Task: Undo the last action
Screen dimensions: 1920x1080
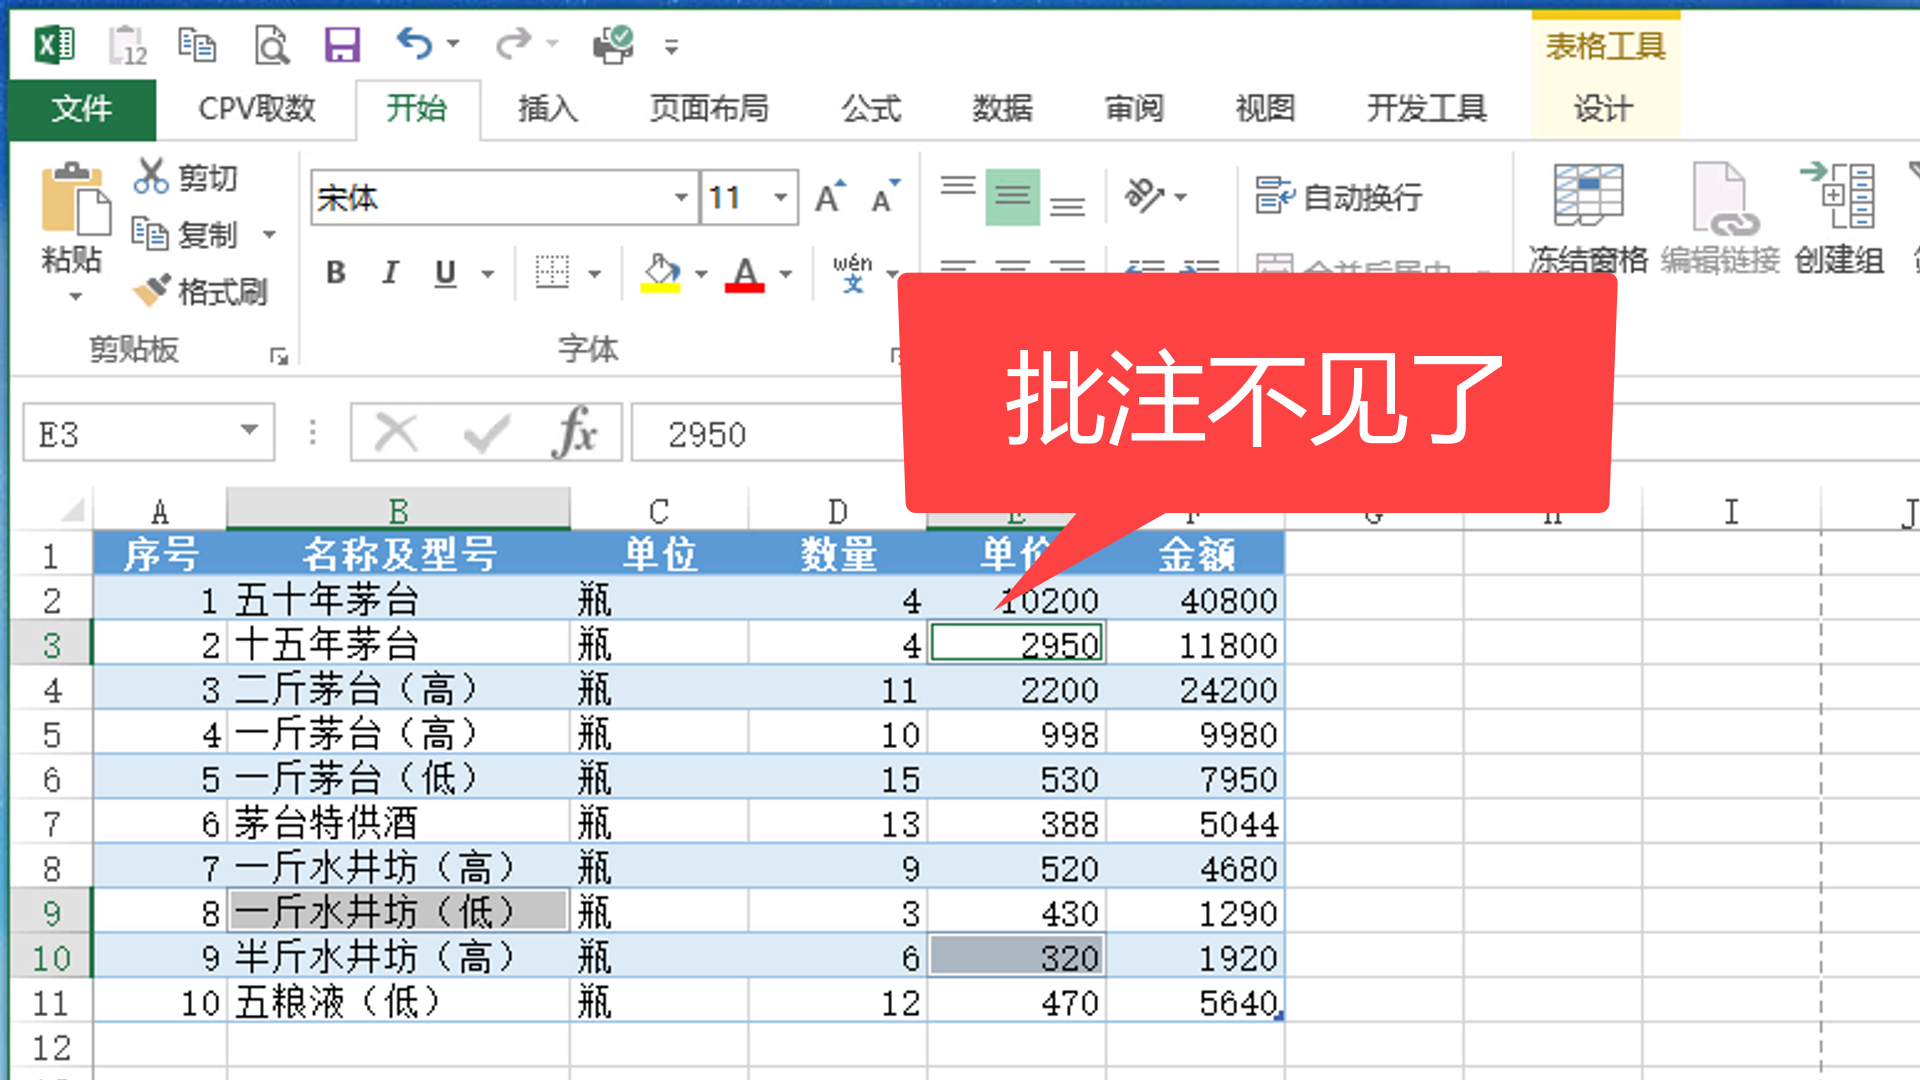Action: [414, 44]
